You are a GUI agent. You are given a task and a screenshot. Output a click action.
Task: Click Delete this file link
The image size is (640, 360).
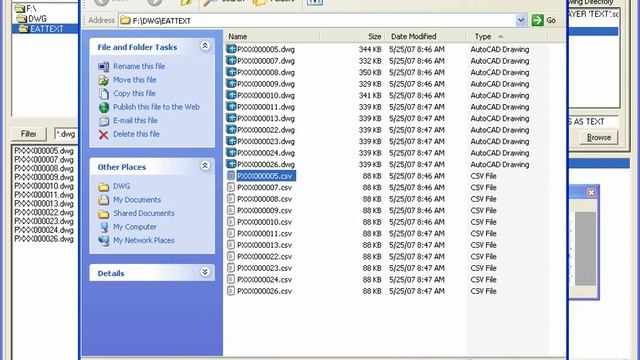pos(136,134)
